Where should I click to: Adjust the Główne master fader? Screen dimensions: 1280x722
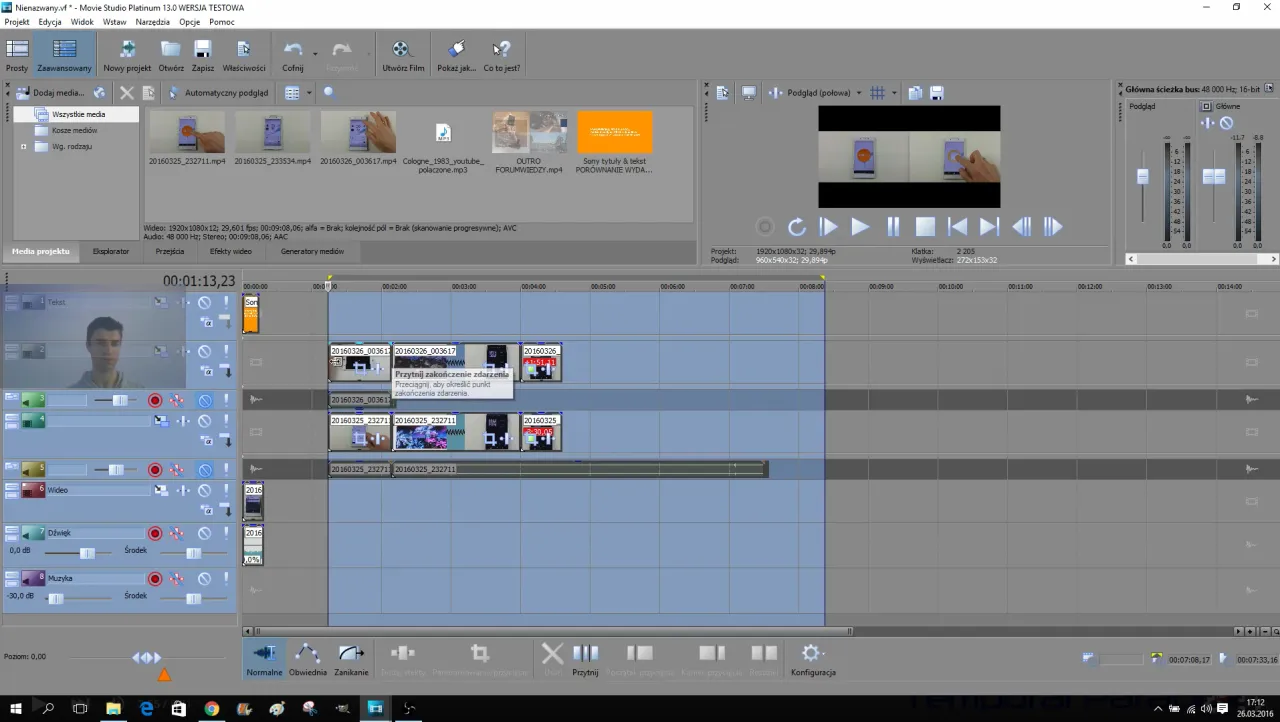tap(1214, 177)
